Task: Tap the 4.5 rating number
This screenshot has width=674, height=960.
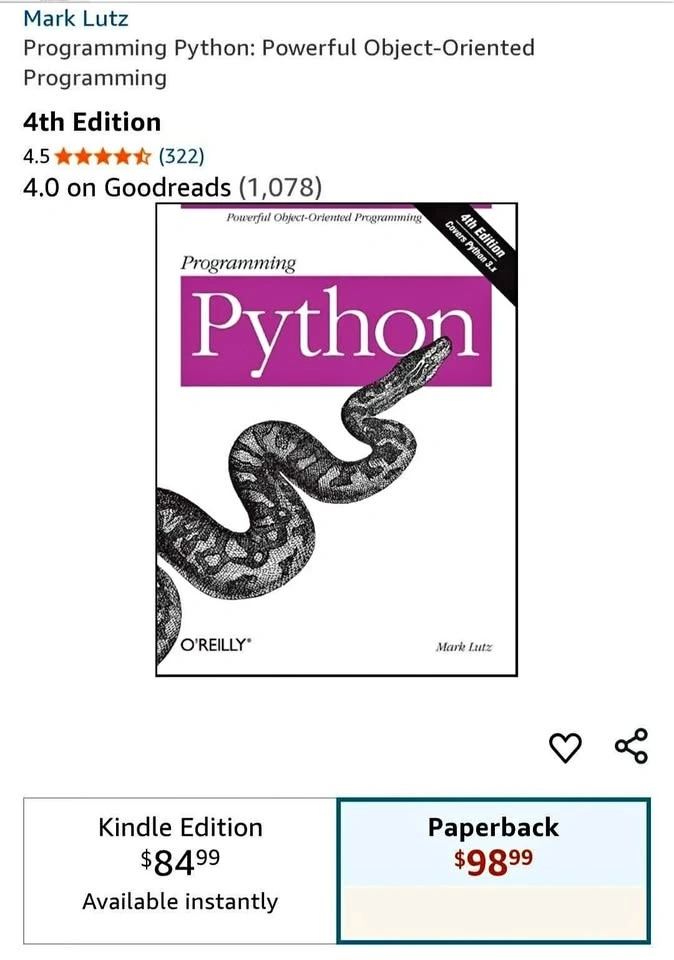Action: coord(36,157)
